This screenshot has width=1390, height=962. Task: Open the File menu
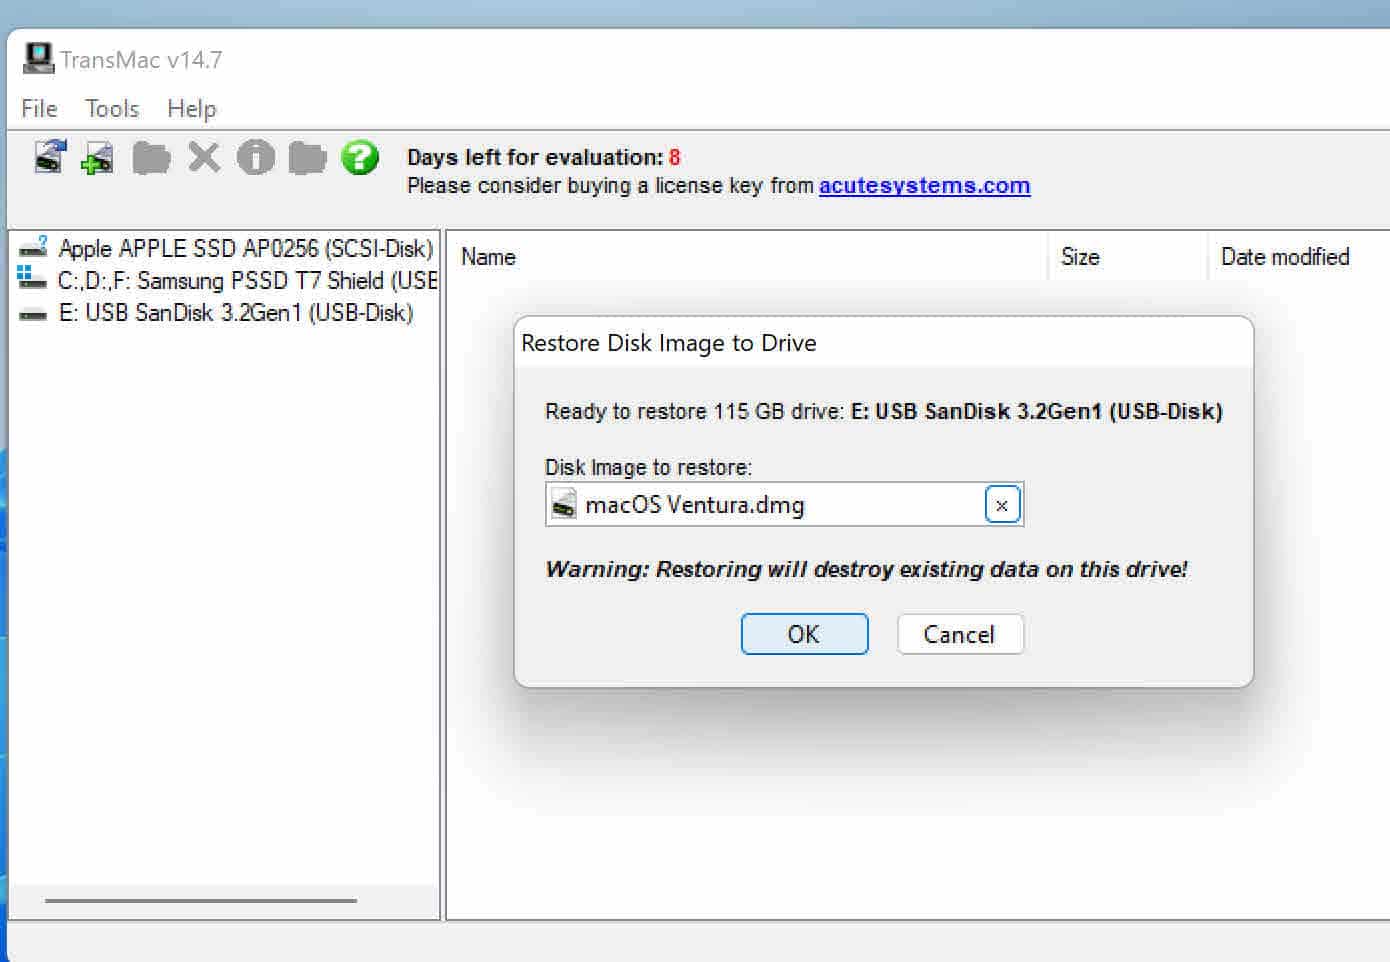[39, 108]
